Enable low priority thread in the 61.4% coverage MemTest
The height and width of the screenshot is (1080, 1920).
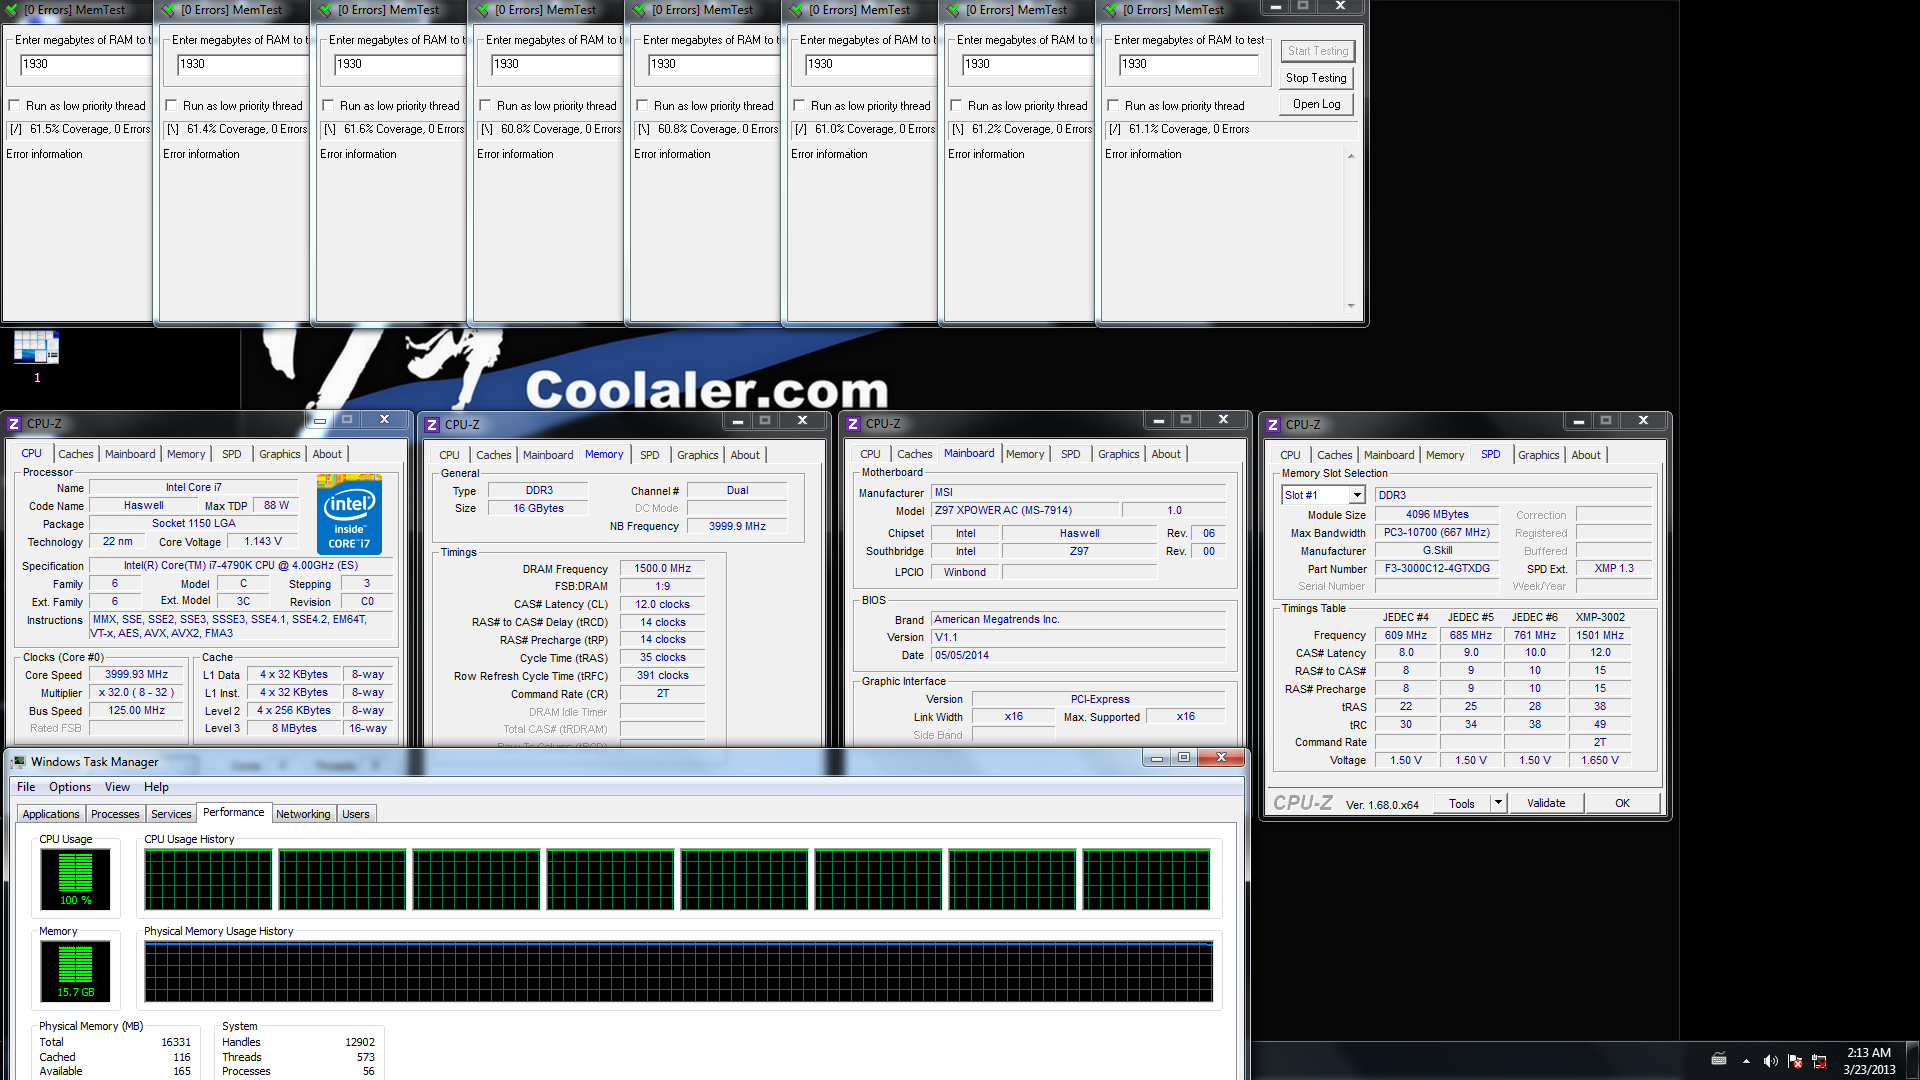click(171, 106)
